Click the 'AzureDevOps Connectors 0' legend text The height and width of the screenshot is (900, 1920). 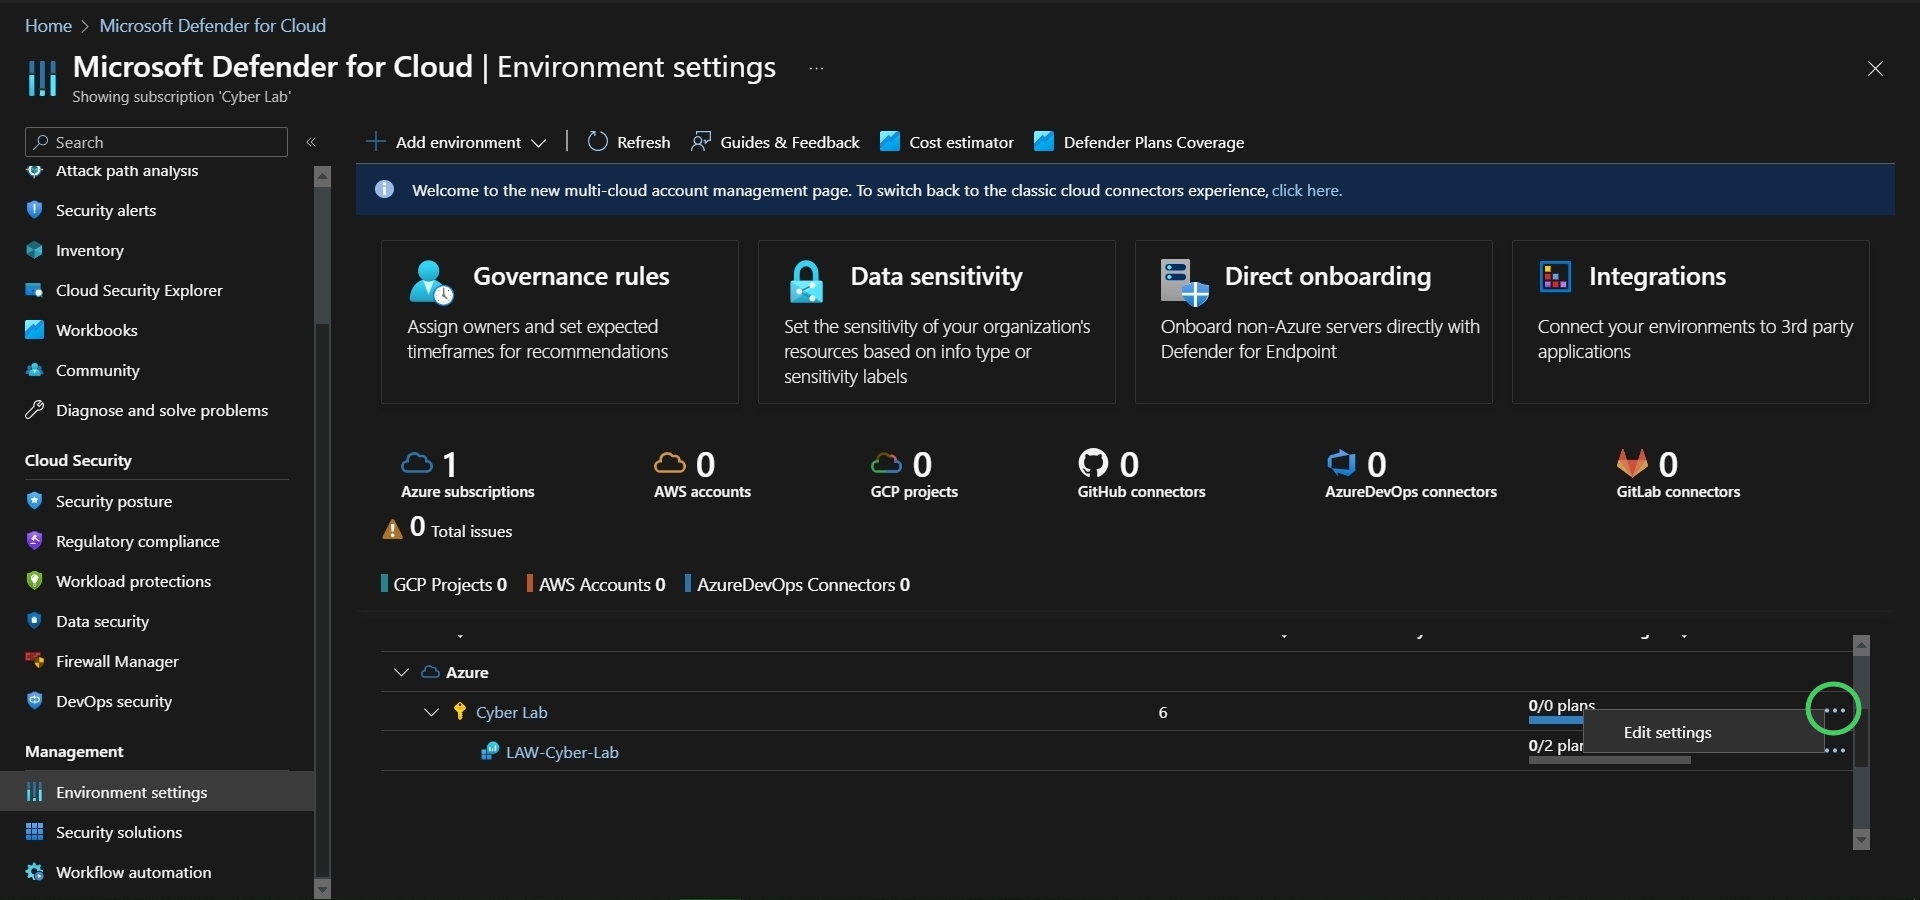click(x=803, y=584)
